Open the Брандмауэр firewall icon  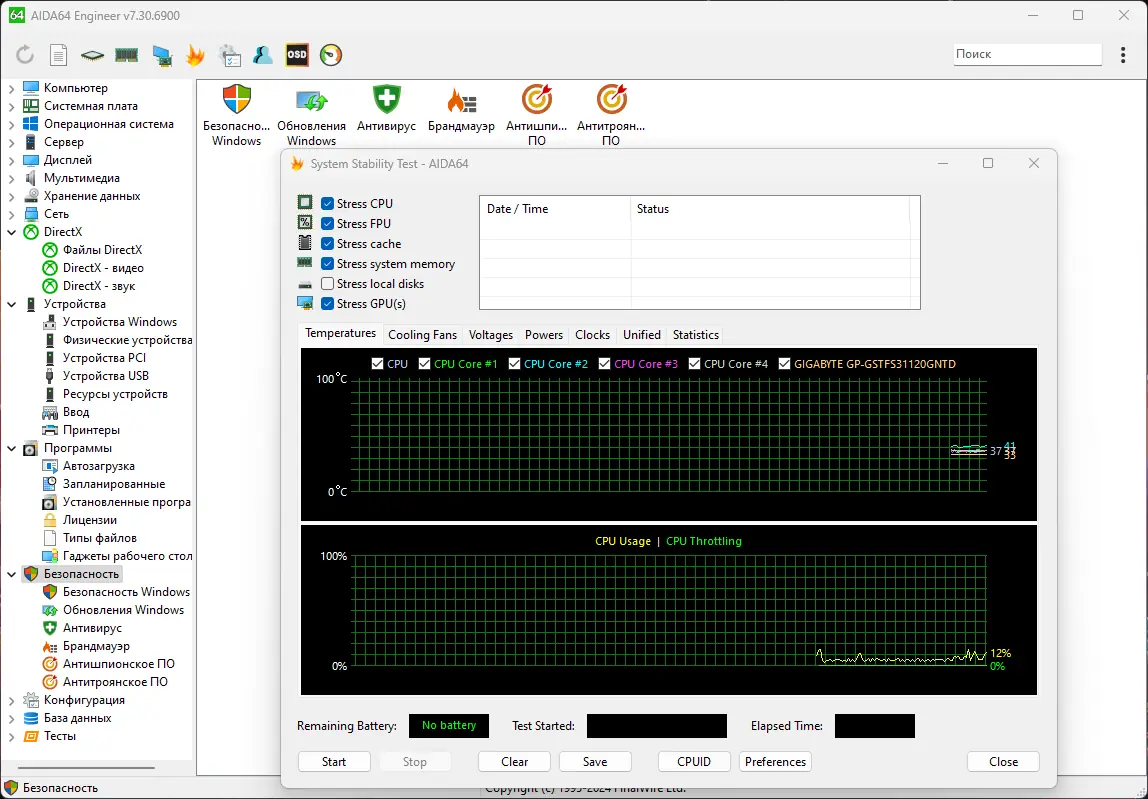[x=461, y=100]
